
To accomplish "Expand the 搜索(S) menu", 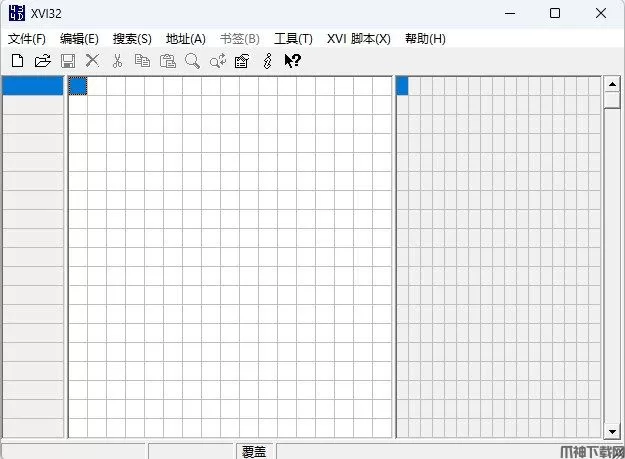I will (x=132, y=38).
